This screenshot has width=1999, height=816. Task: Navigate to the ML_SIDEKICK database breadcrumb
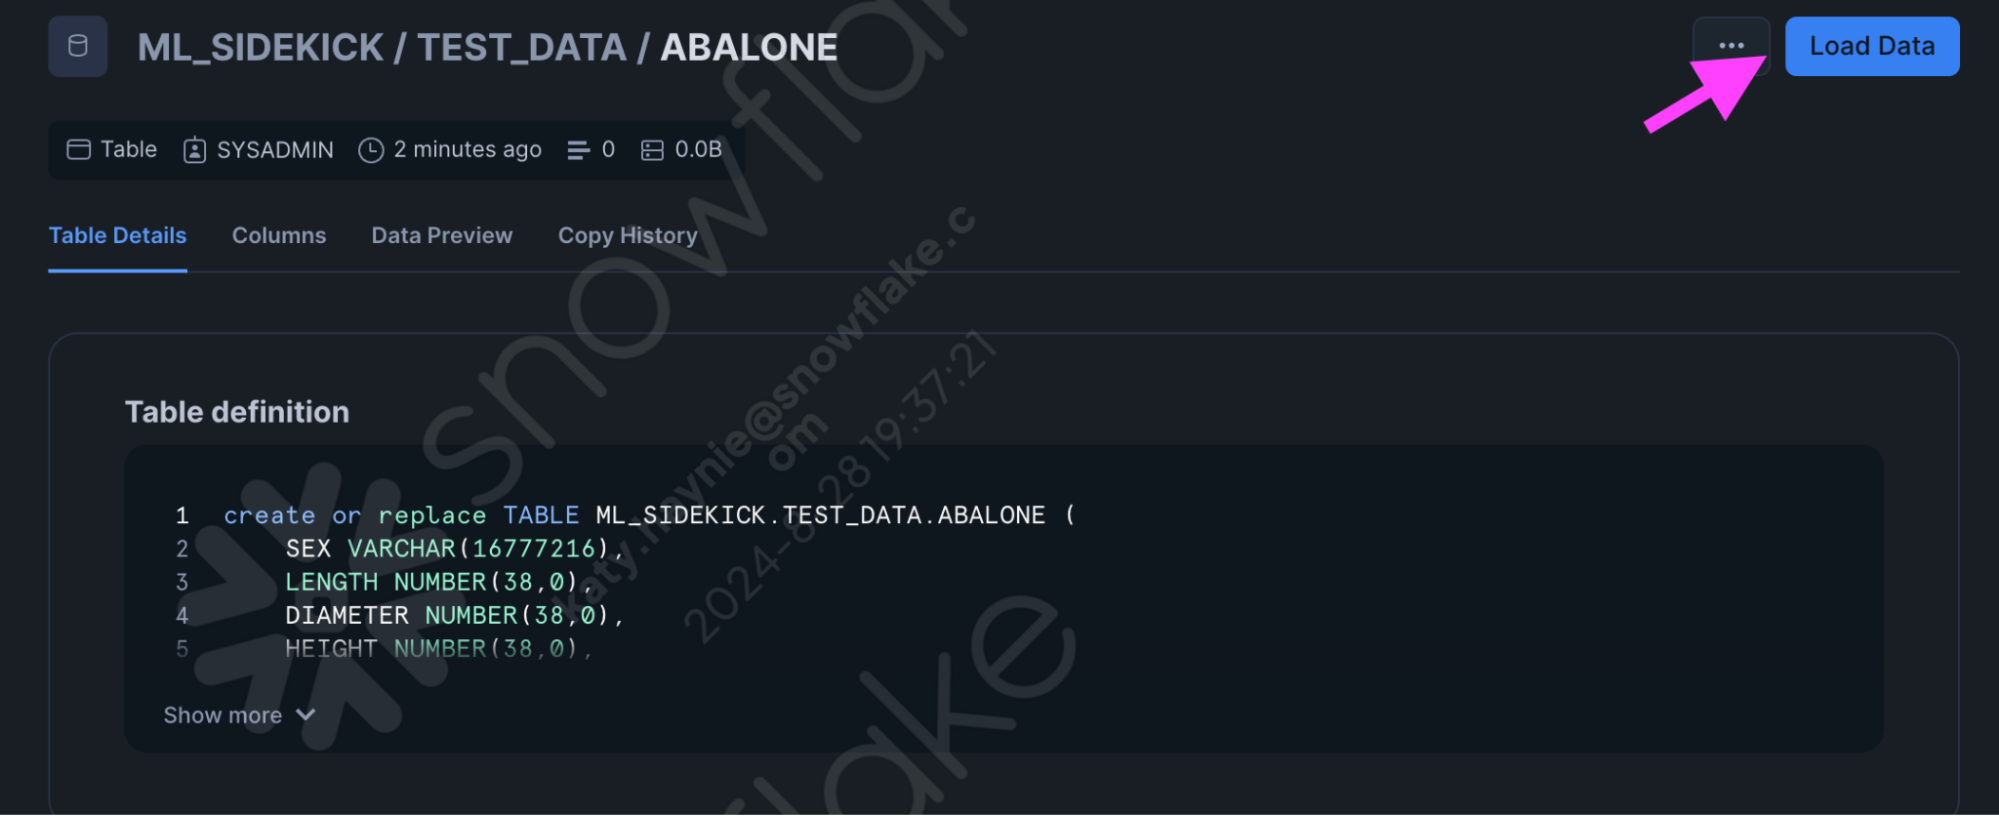260,47
